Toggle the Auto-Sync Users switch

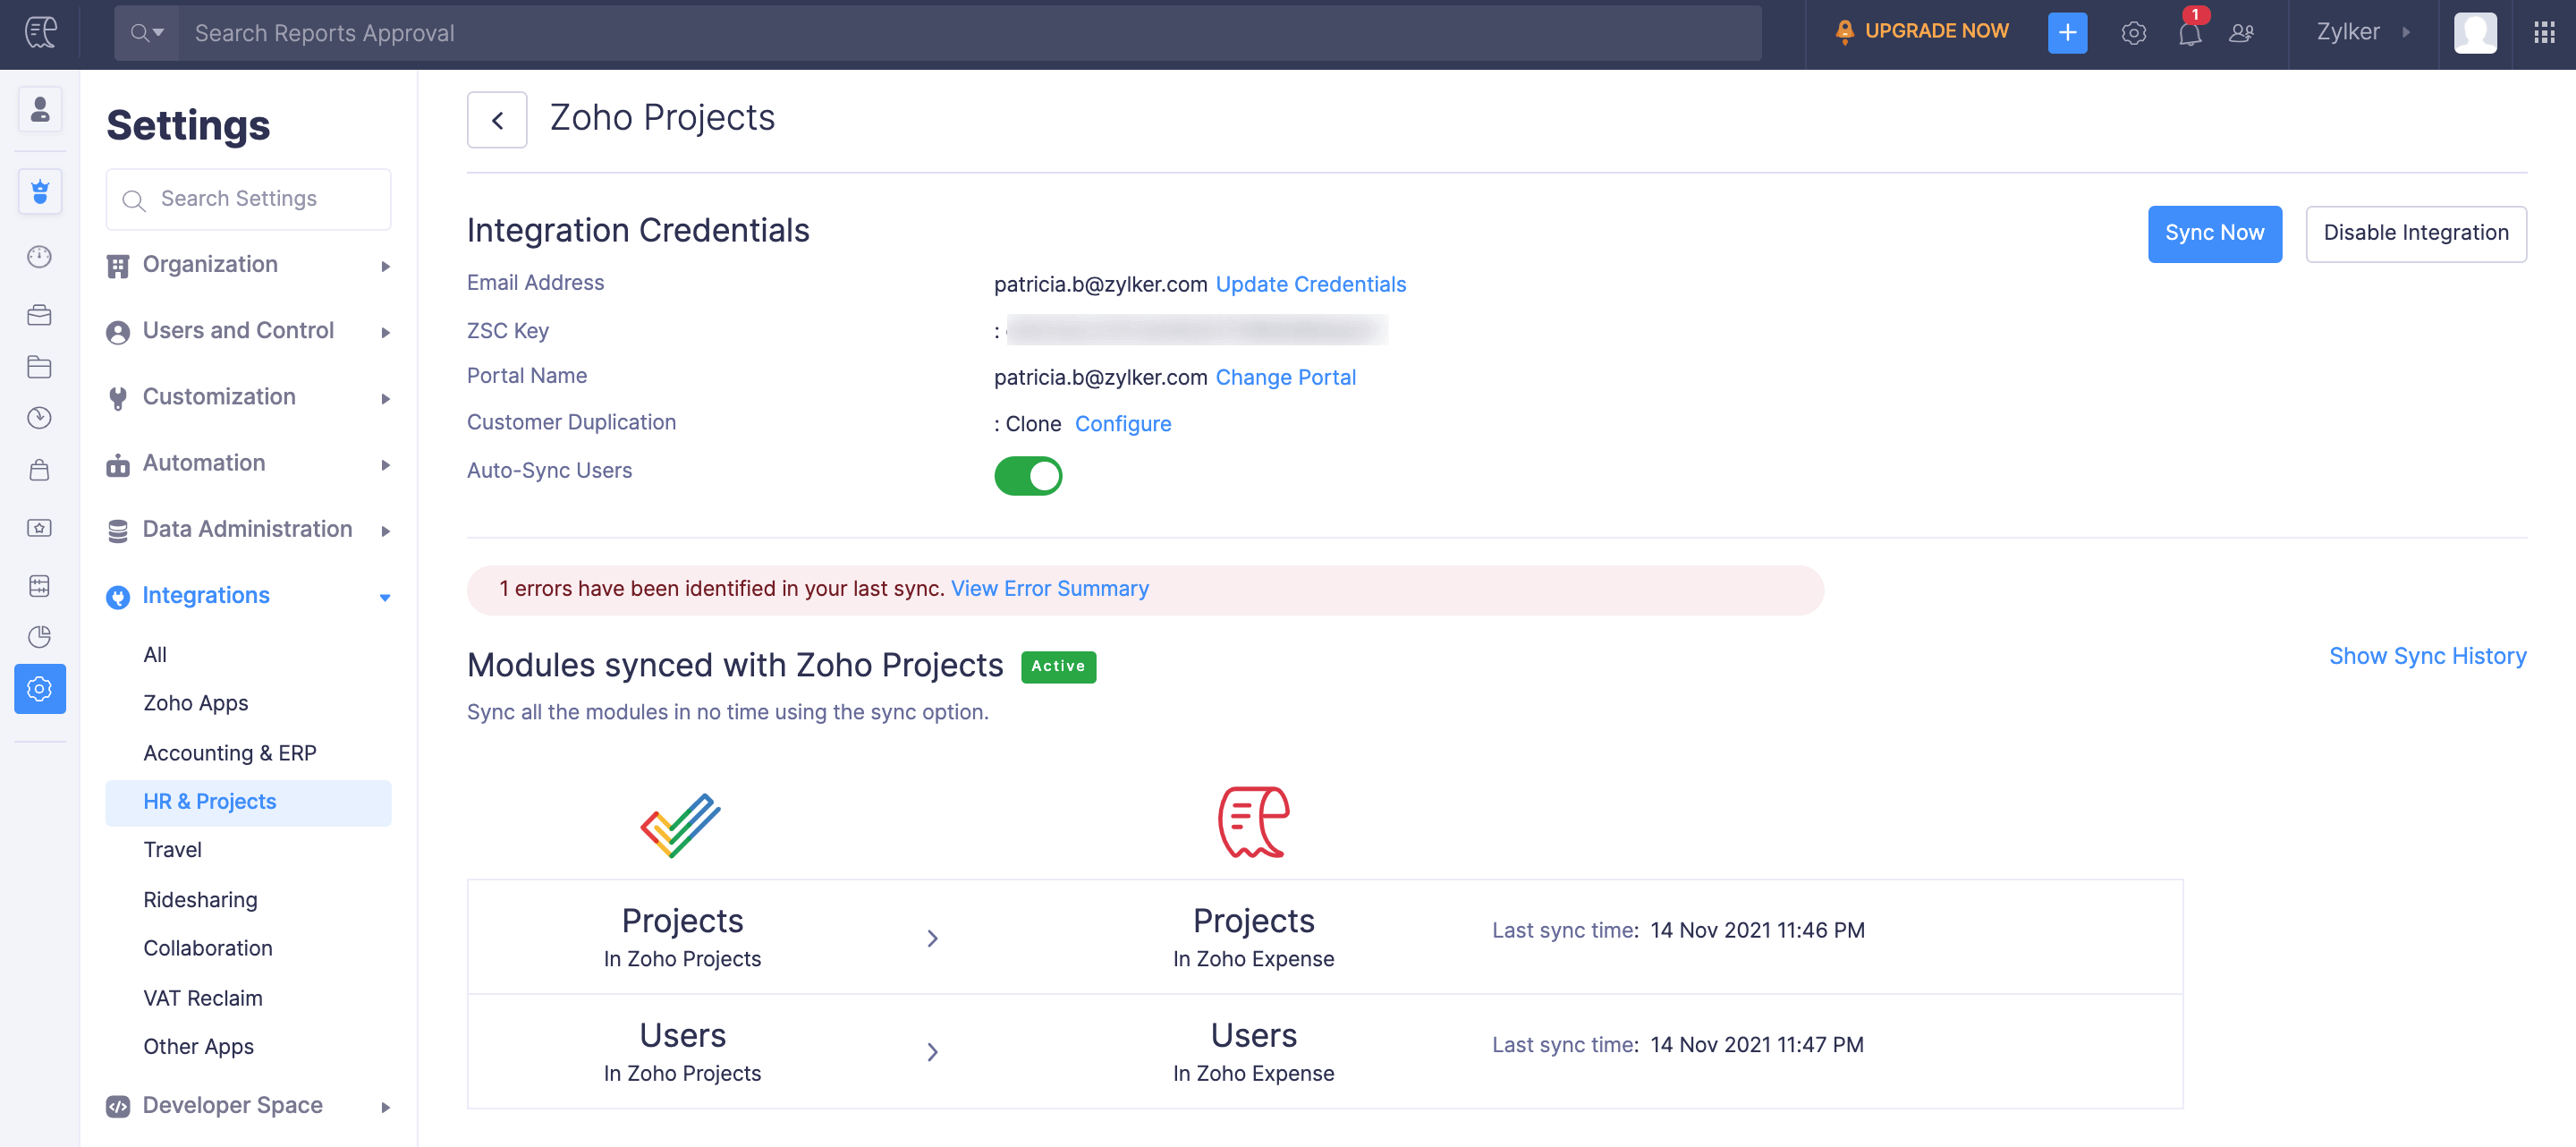point(1027,476)
